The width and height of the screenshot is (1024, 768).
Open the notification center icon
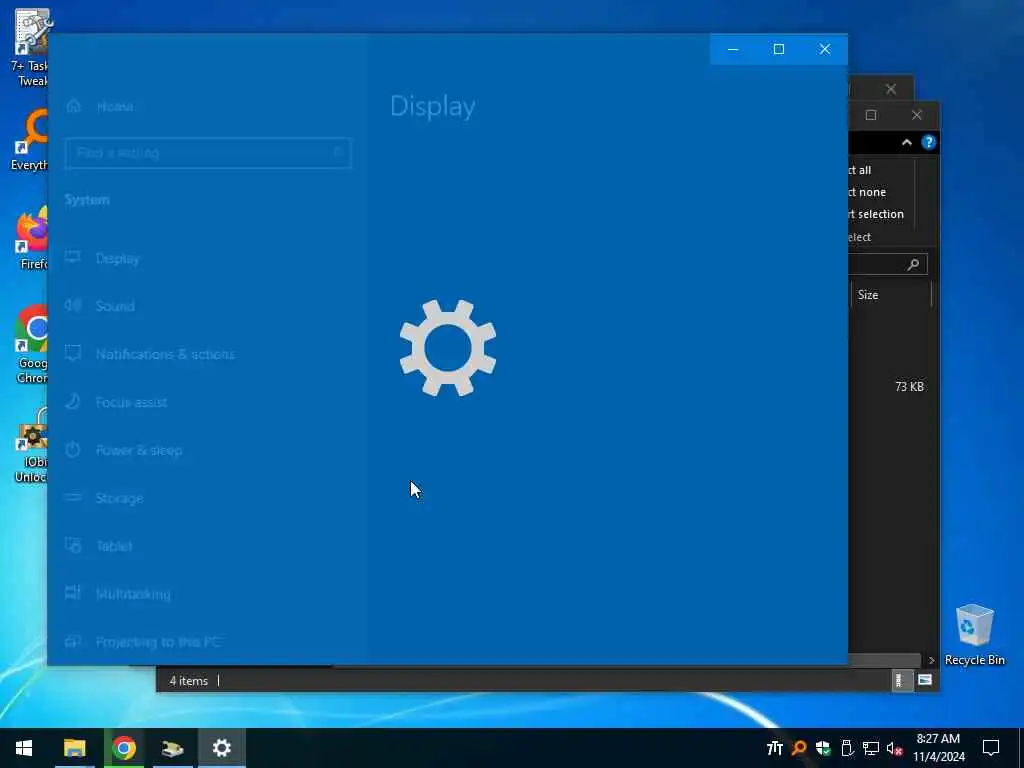pyautogui.click(x=991, y=748)
